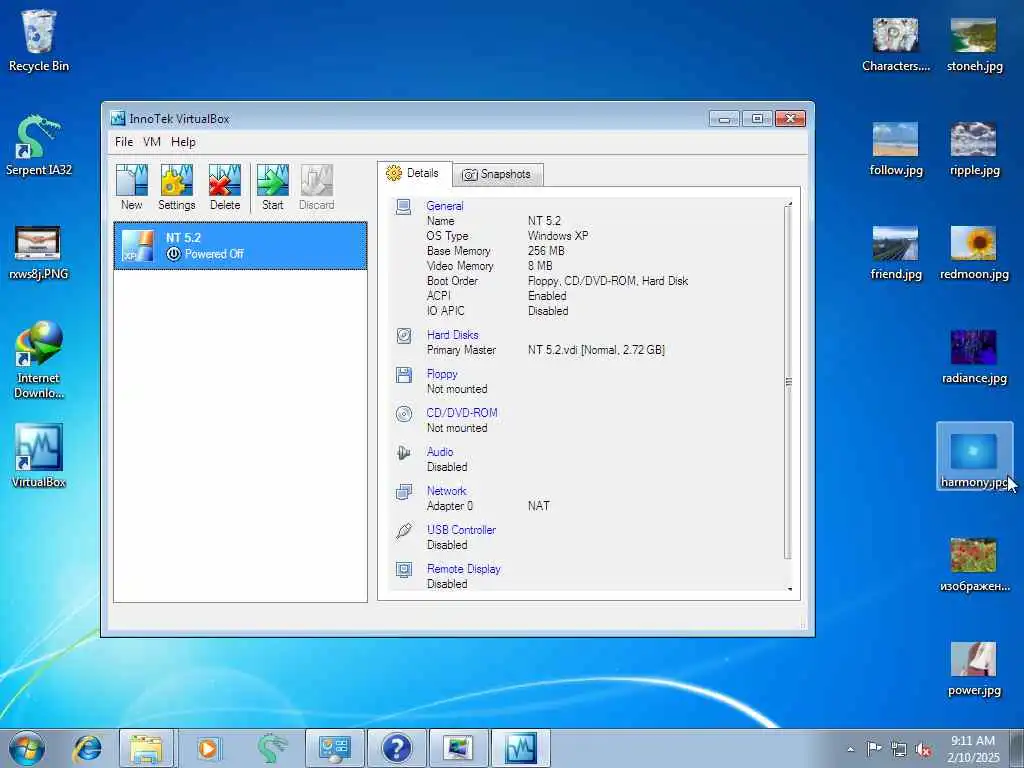Image resolution: width=1024 pixels, height=768 pixels.
Task: Click the Serpent dragon icon on taskbar
Action: [271, 748]
